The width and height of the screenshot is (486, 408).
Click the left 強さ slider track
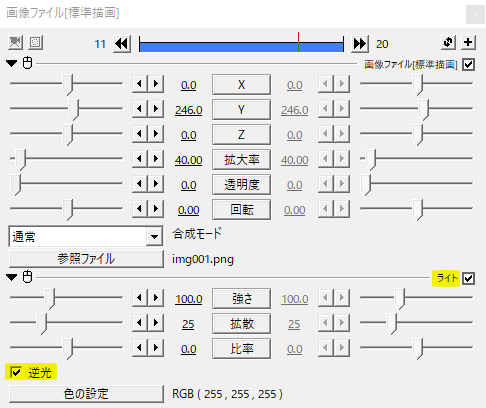pos(66,297)
